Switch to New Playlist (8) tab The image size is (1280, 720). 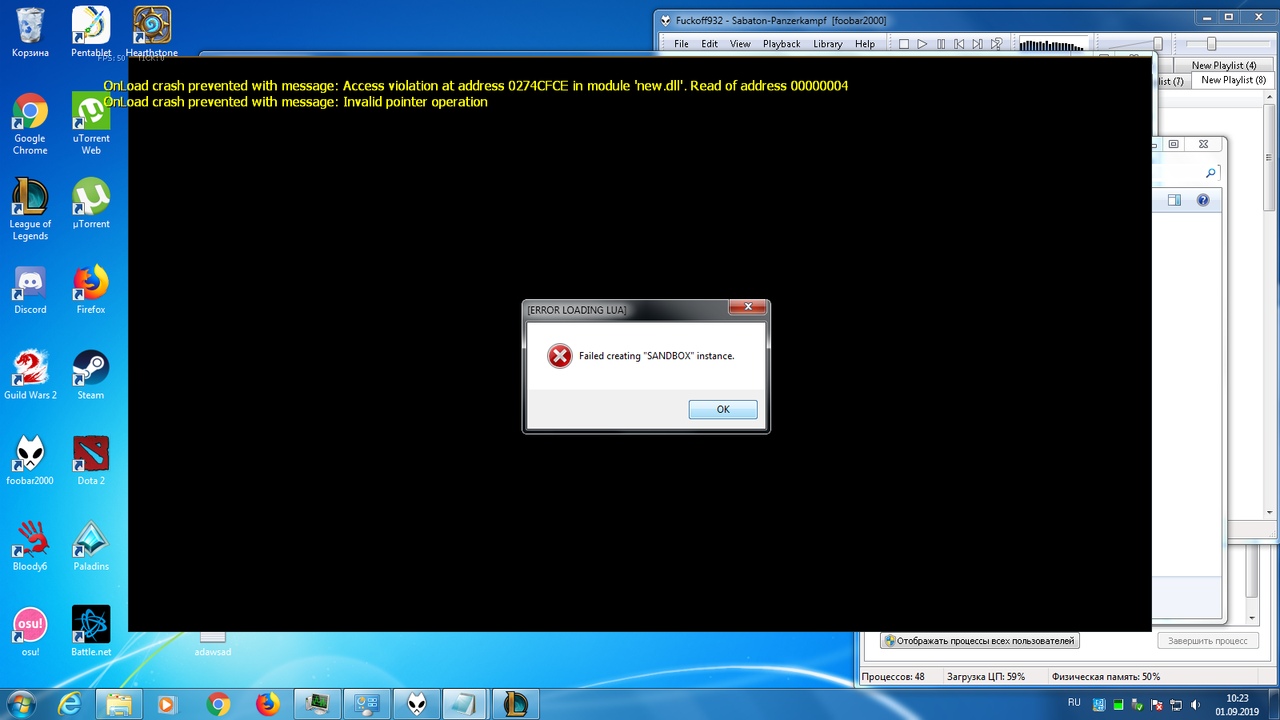point(1233,80)
